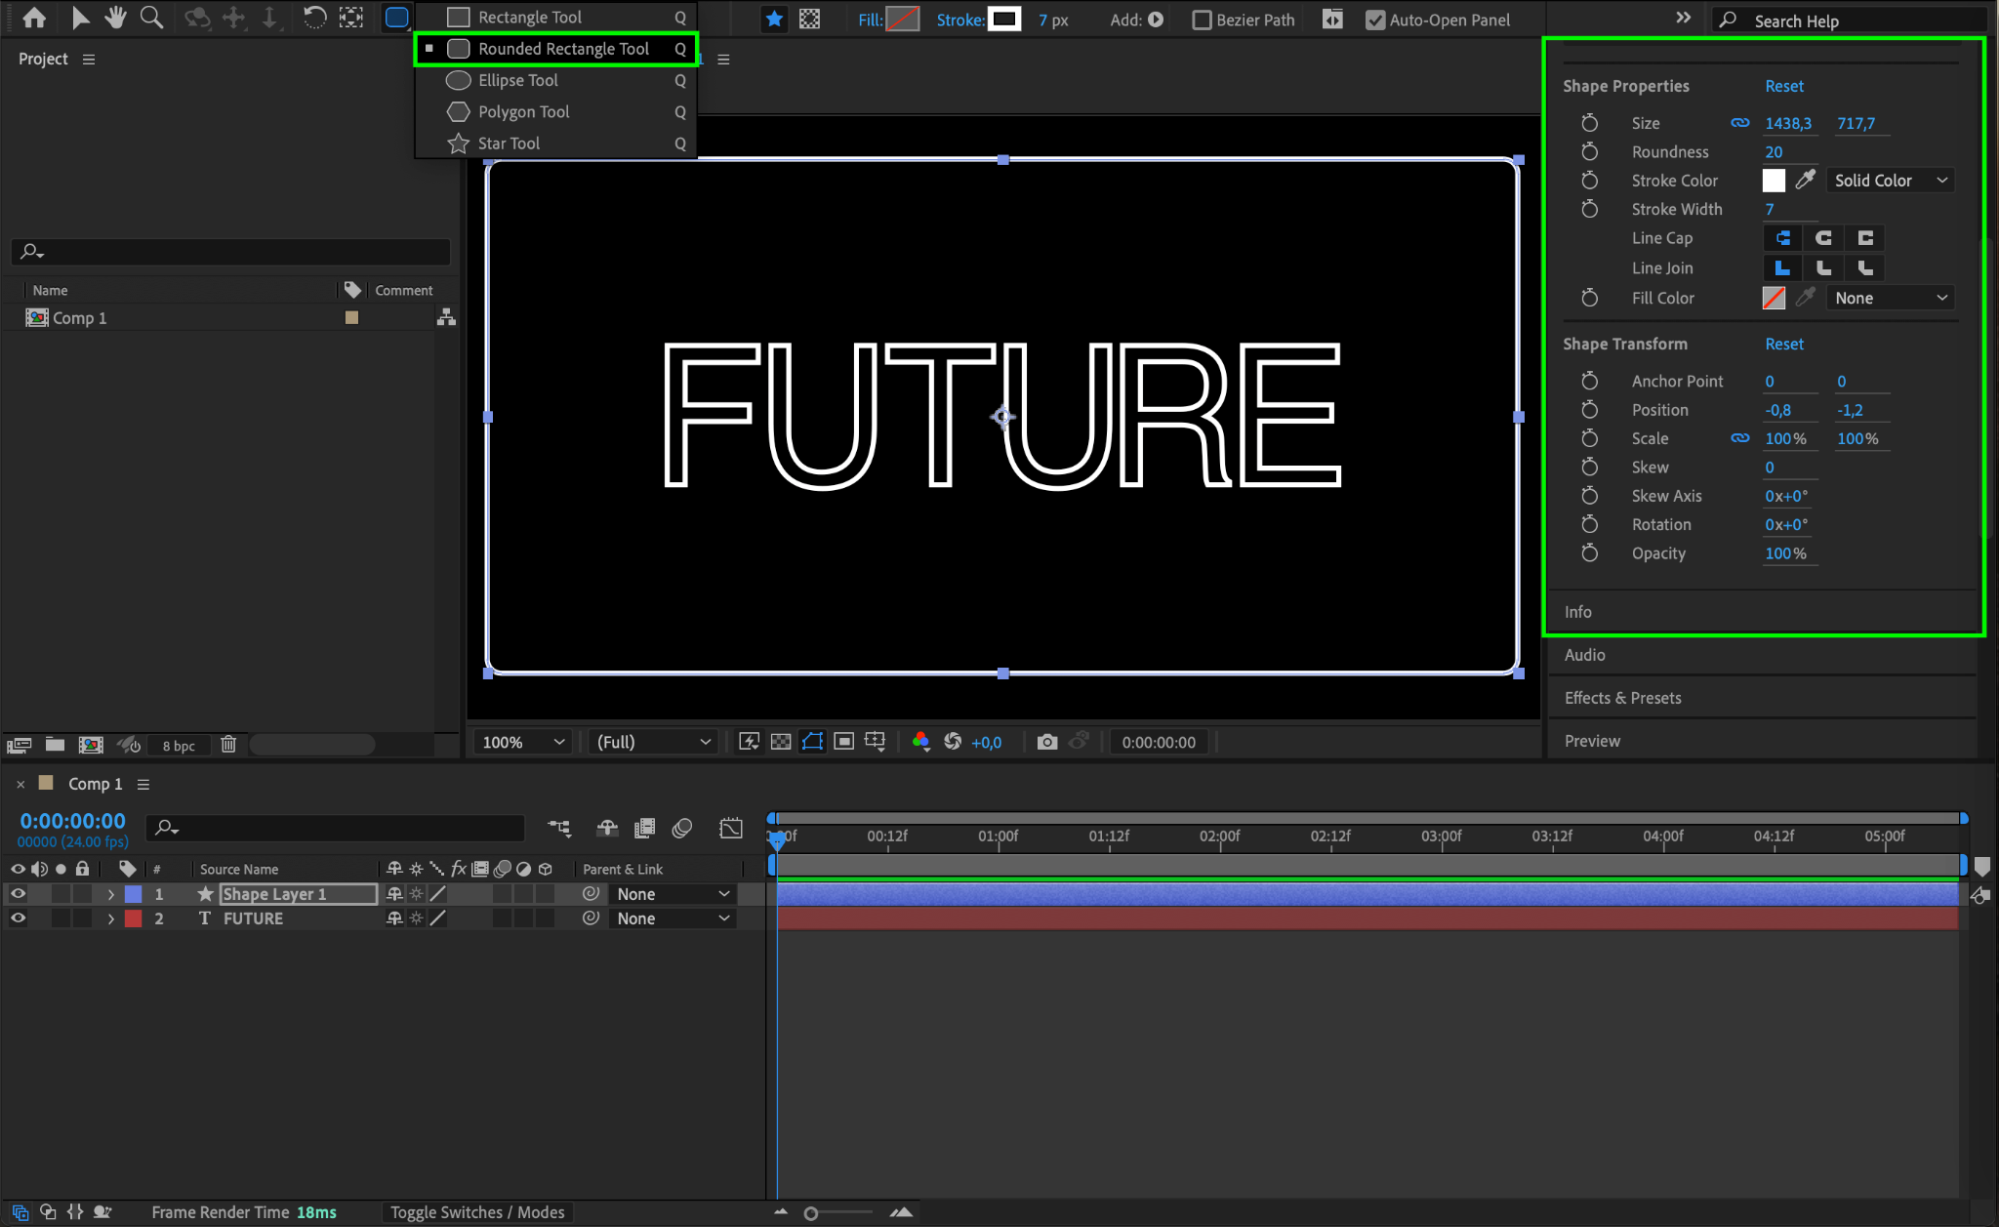Open the viewer 100% magnification dropdown
1999x1227 pixels.
[523, 742]
